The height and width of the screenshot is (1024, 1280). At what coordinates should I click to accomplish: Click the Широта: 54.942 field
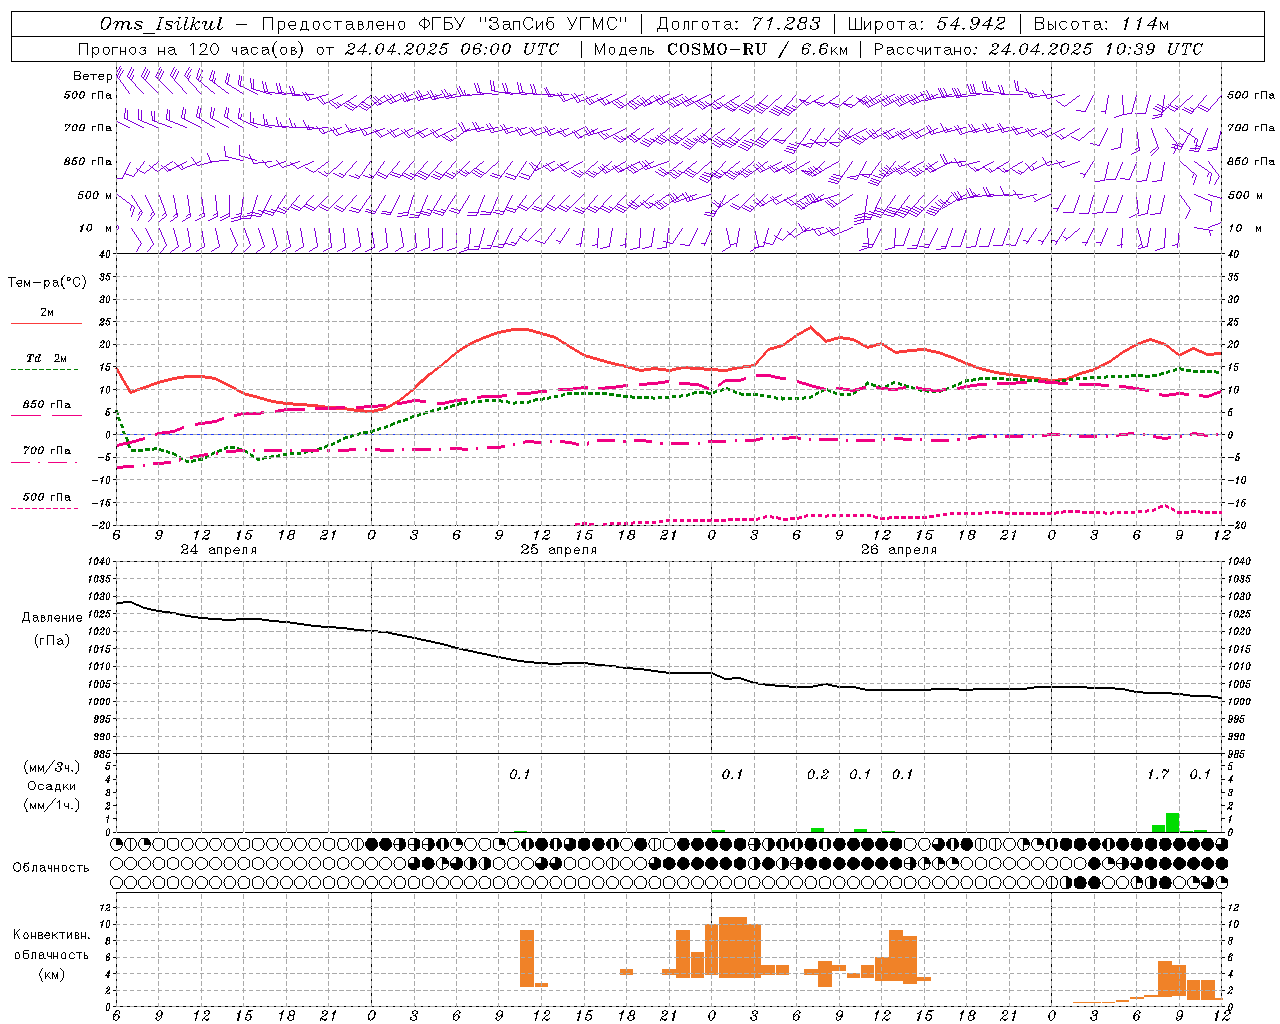point(927,24)
